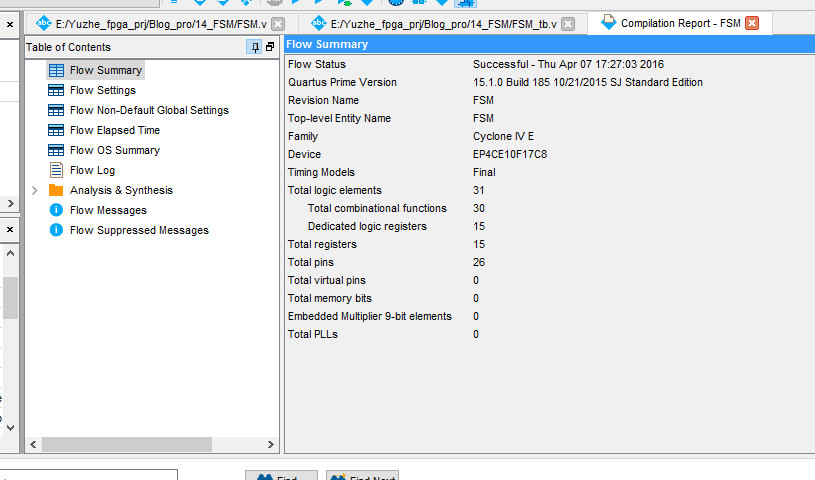Screen dimensions: 815x480
Task: Click the Flow Messages info icon
Action: (x=56, y=210)
